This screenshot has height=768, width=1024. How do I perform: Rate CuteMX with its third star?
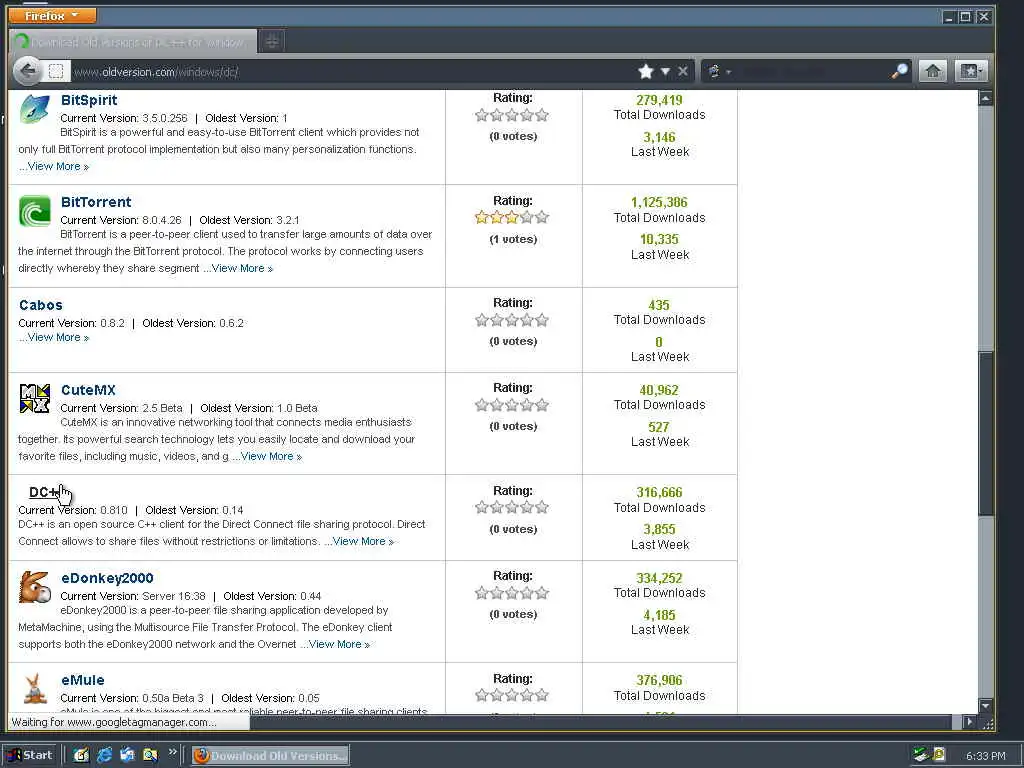coord(512,405)
